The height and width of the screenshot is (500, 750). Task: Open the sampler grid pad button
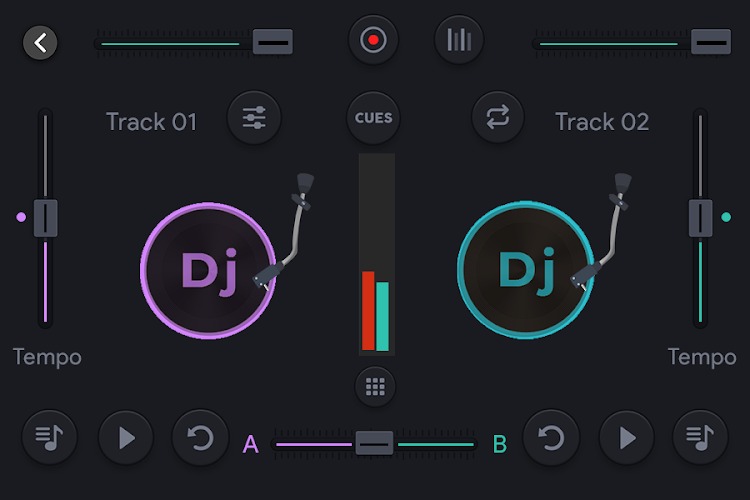pos(375,387)
